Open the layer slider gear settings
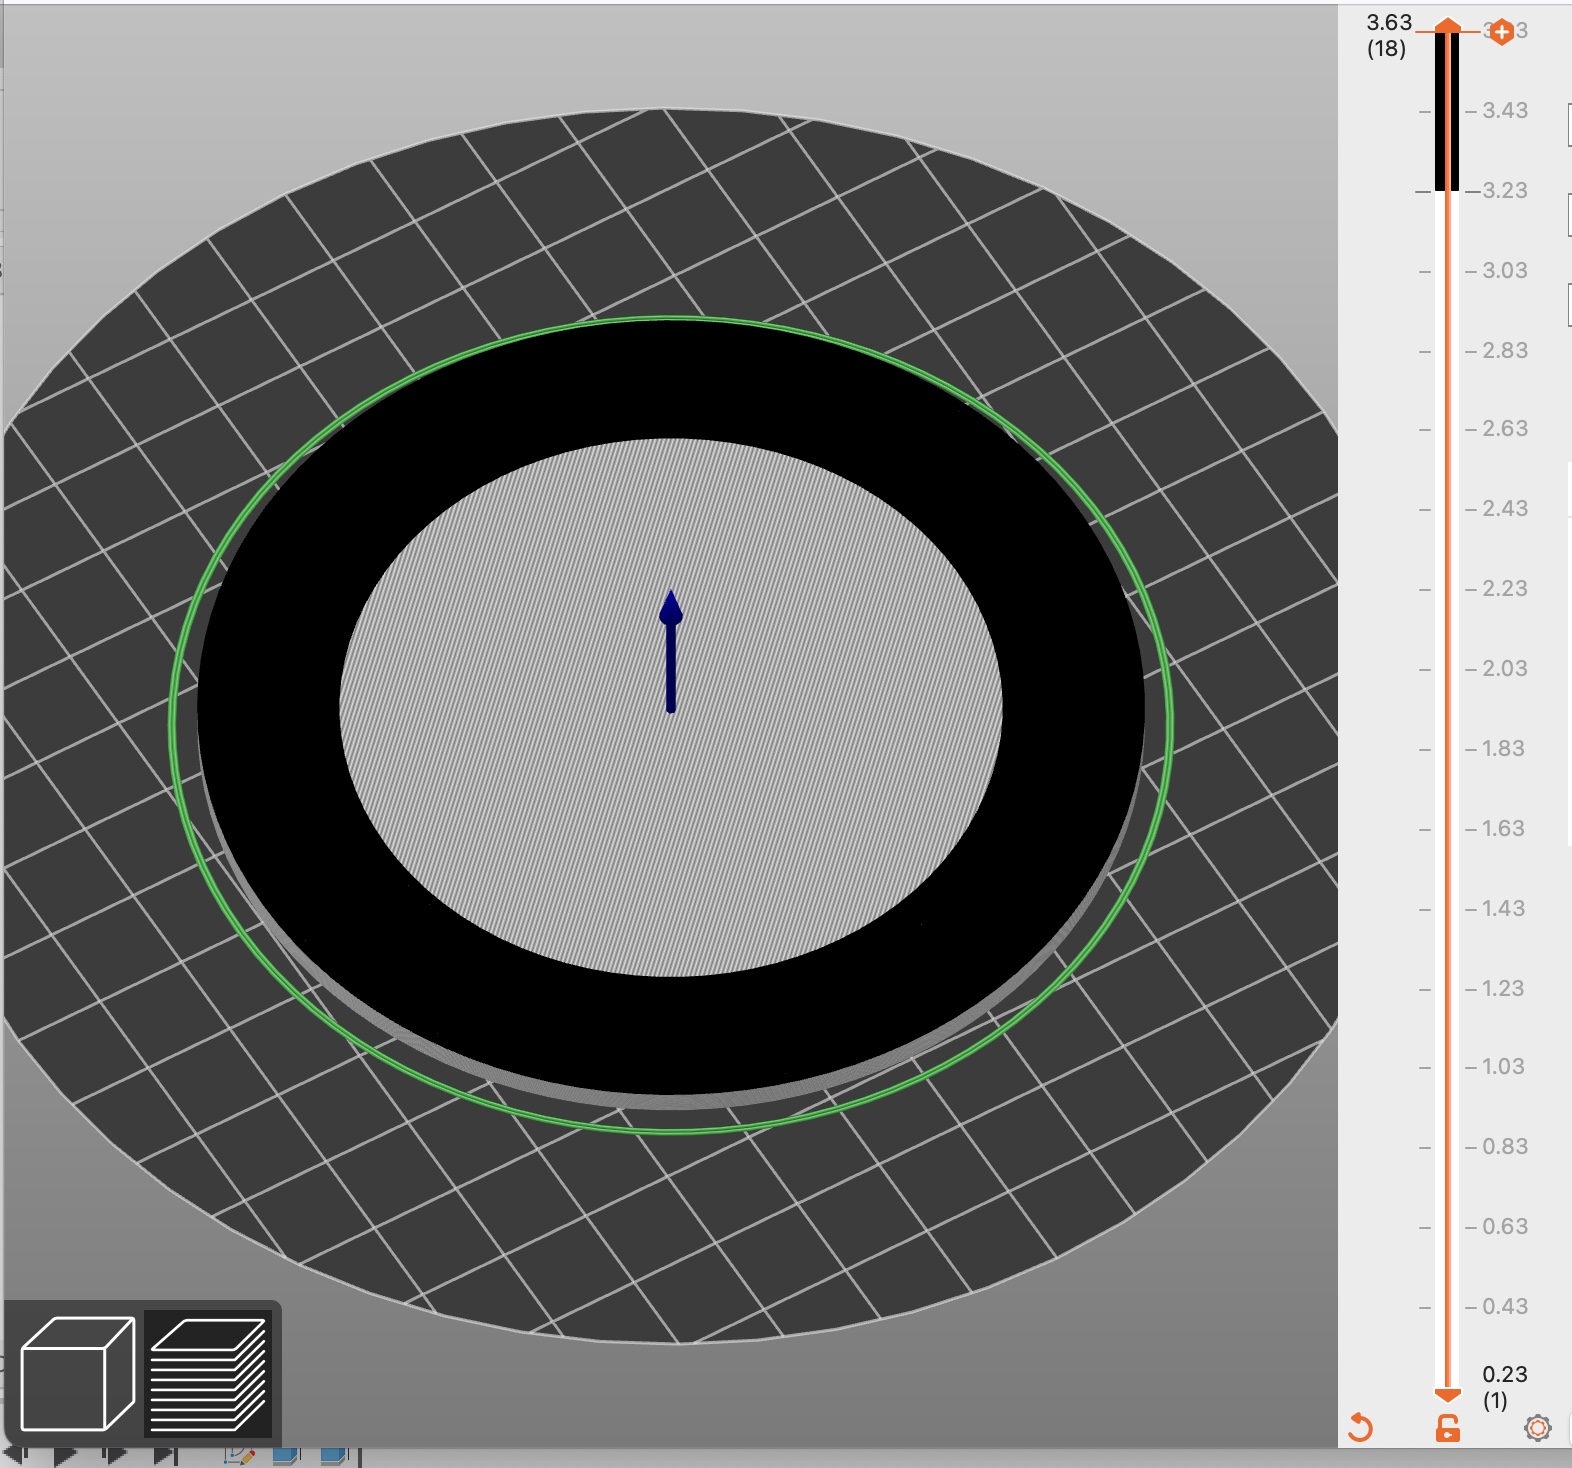Screen dimensions: 1572x1468 [1538, 1428]
